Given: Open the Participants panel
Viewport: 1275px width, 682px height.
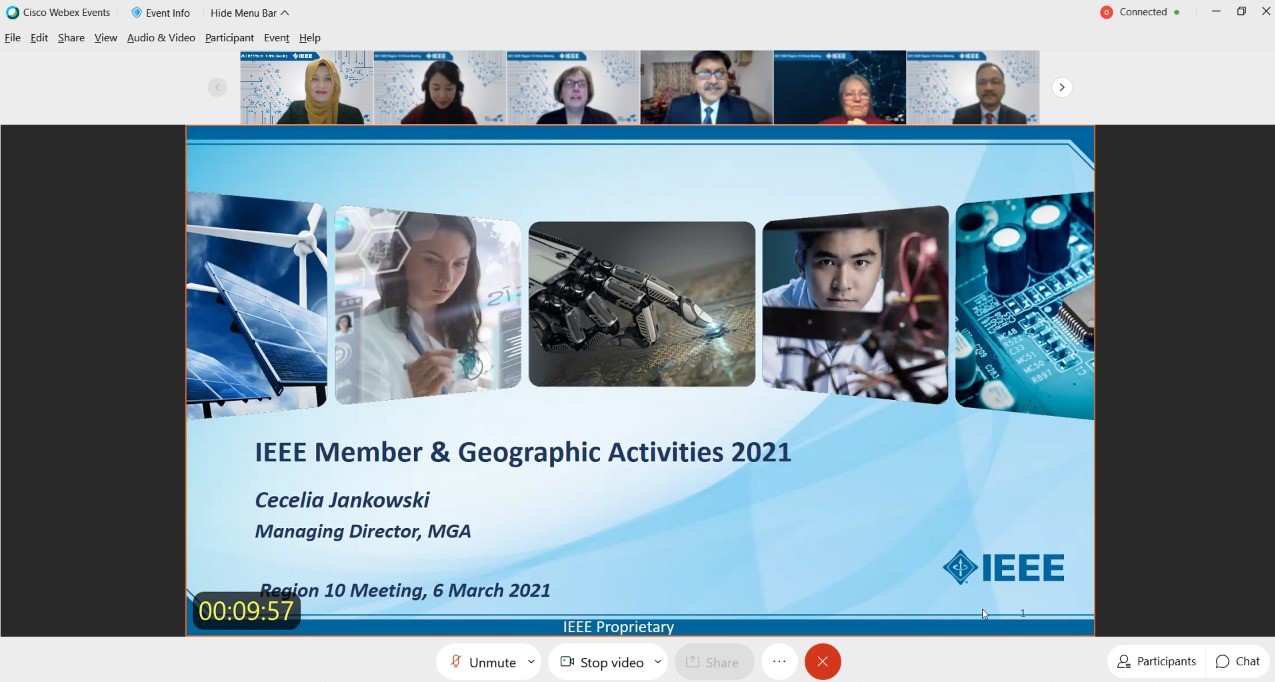Looking at the screenshot, I should click(x=1156, y=662).
